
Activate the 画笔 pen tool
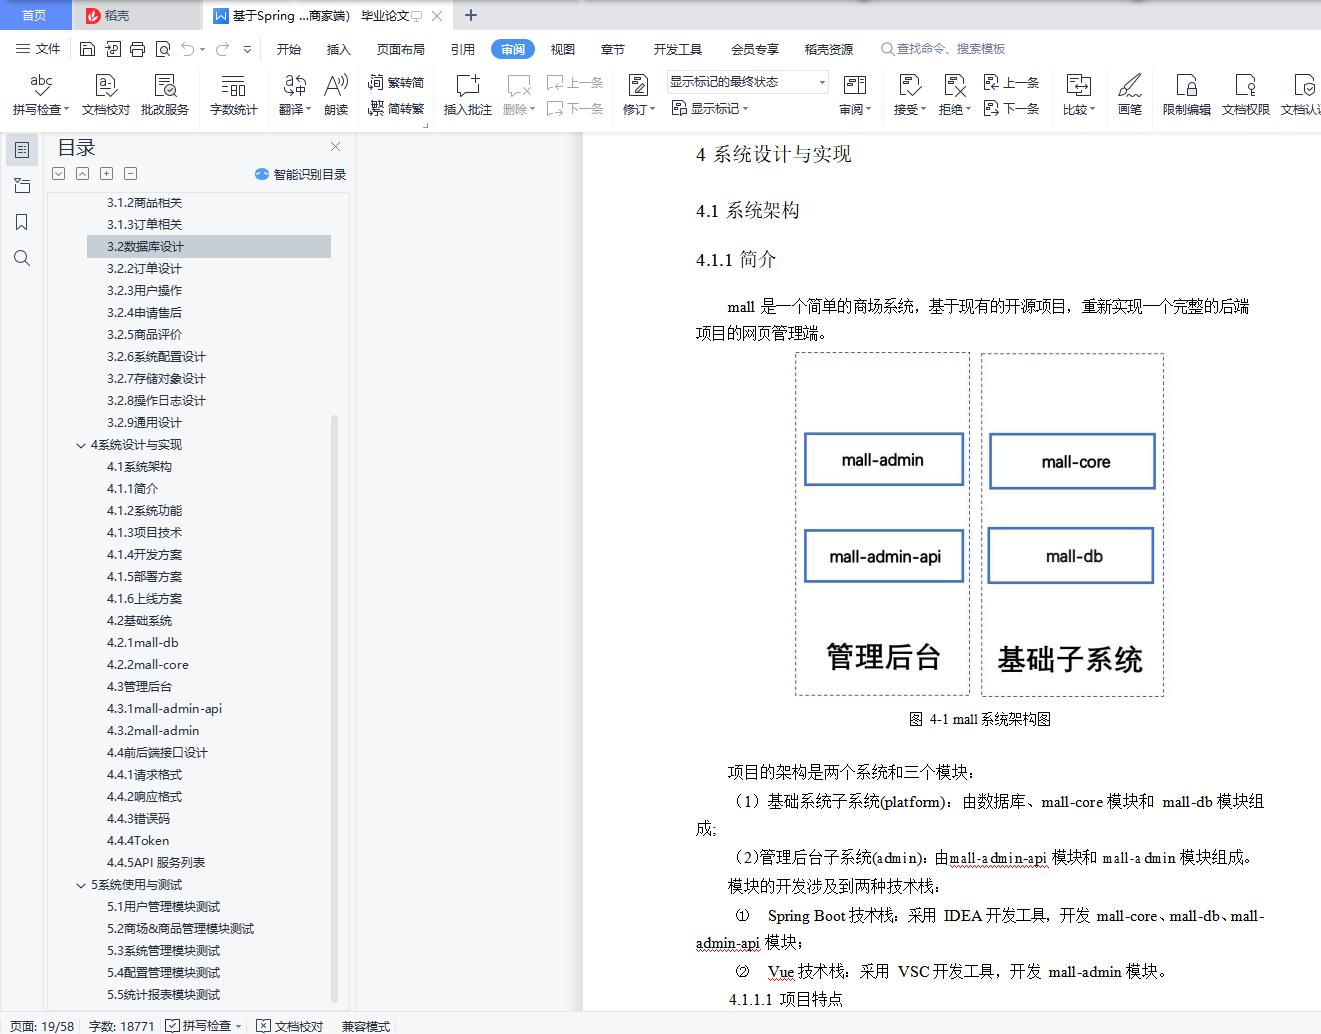(1130, 95)
